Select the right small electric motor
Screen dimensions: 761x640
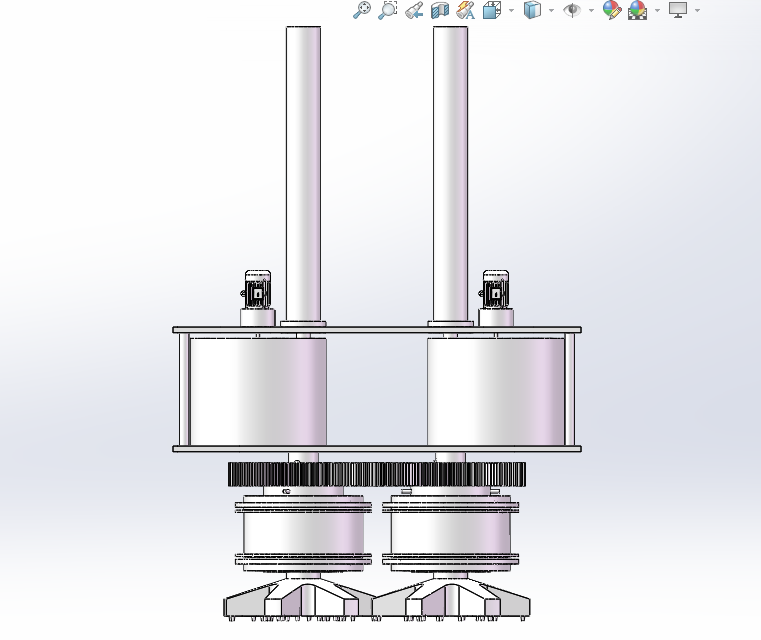pos(495,290)
